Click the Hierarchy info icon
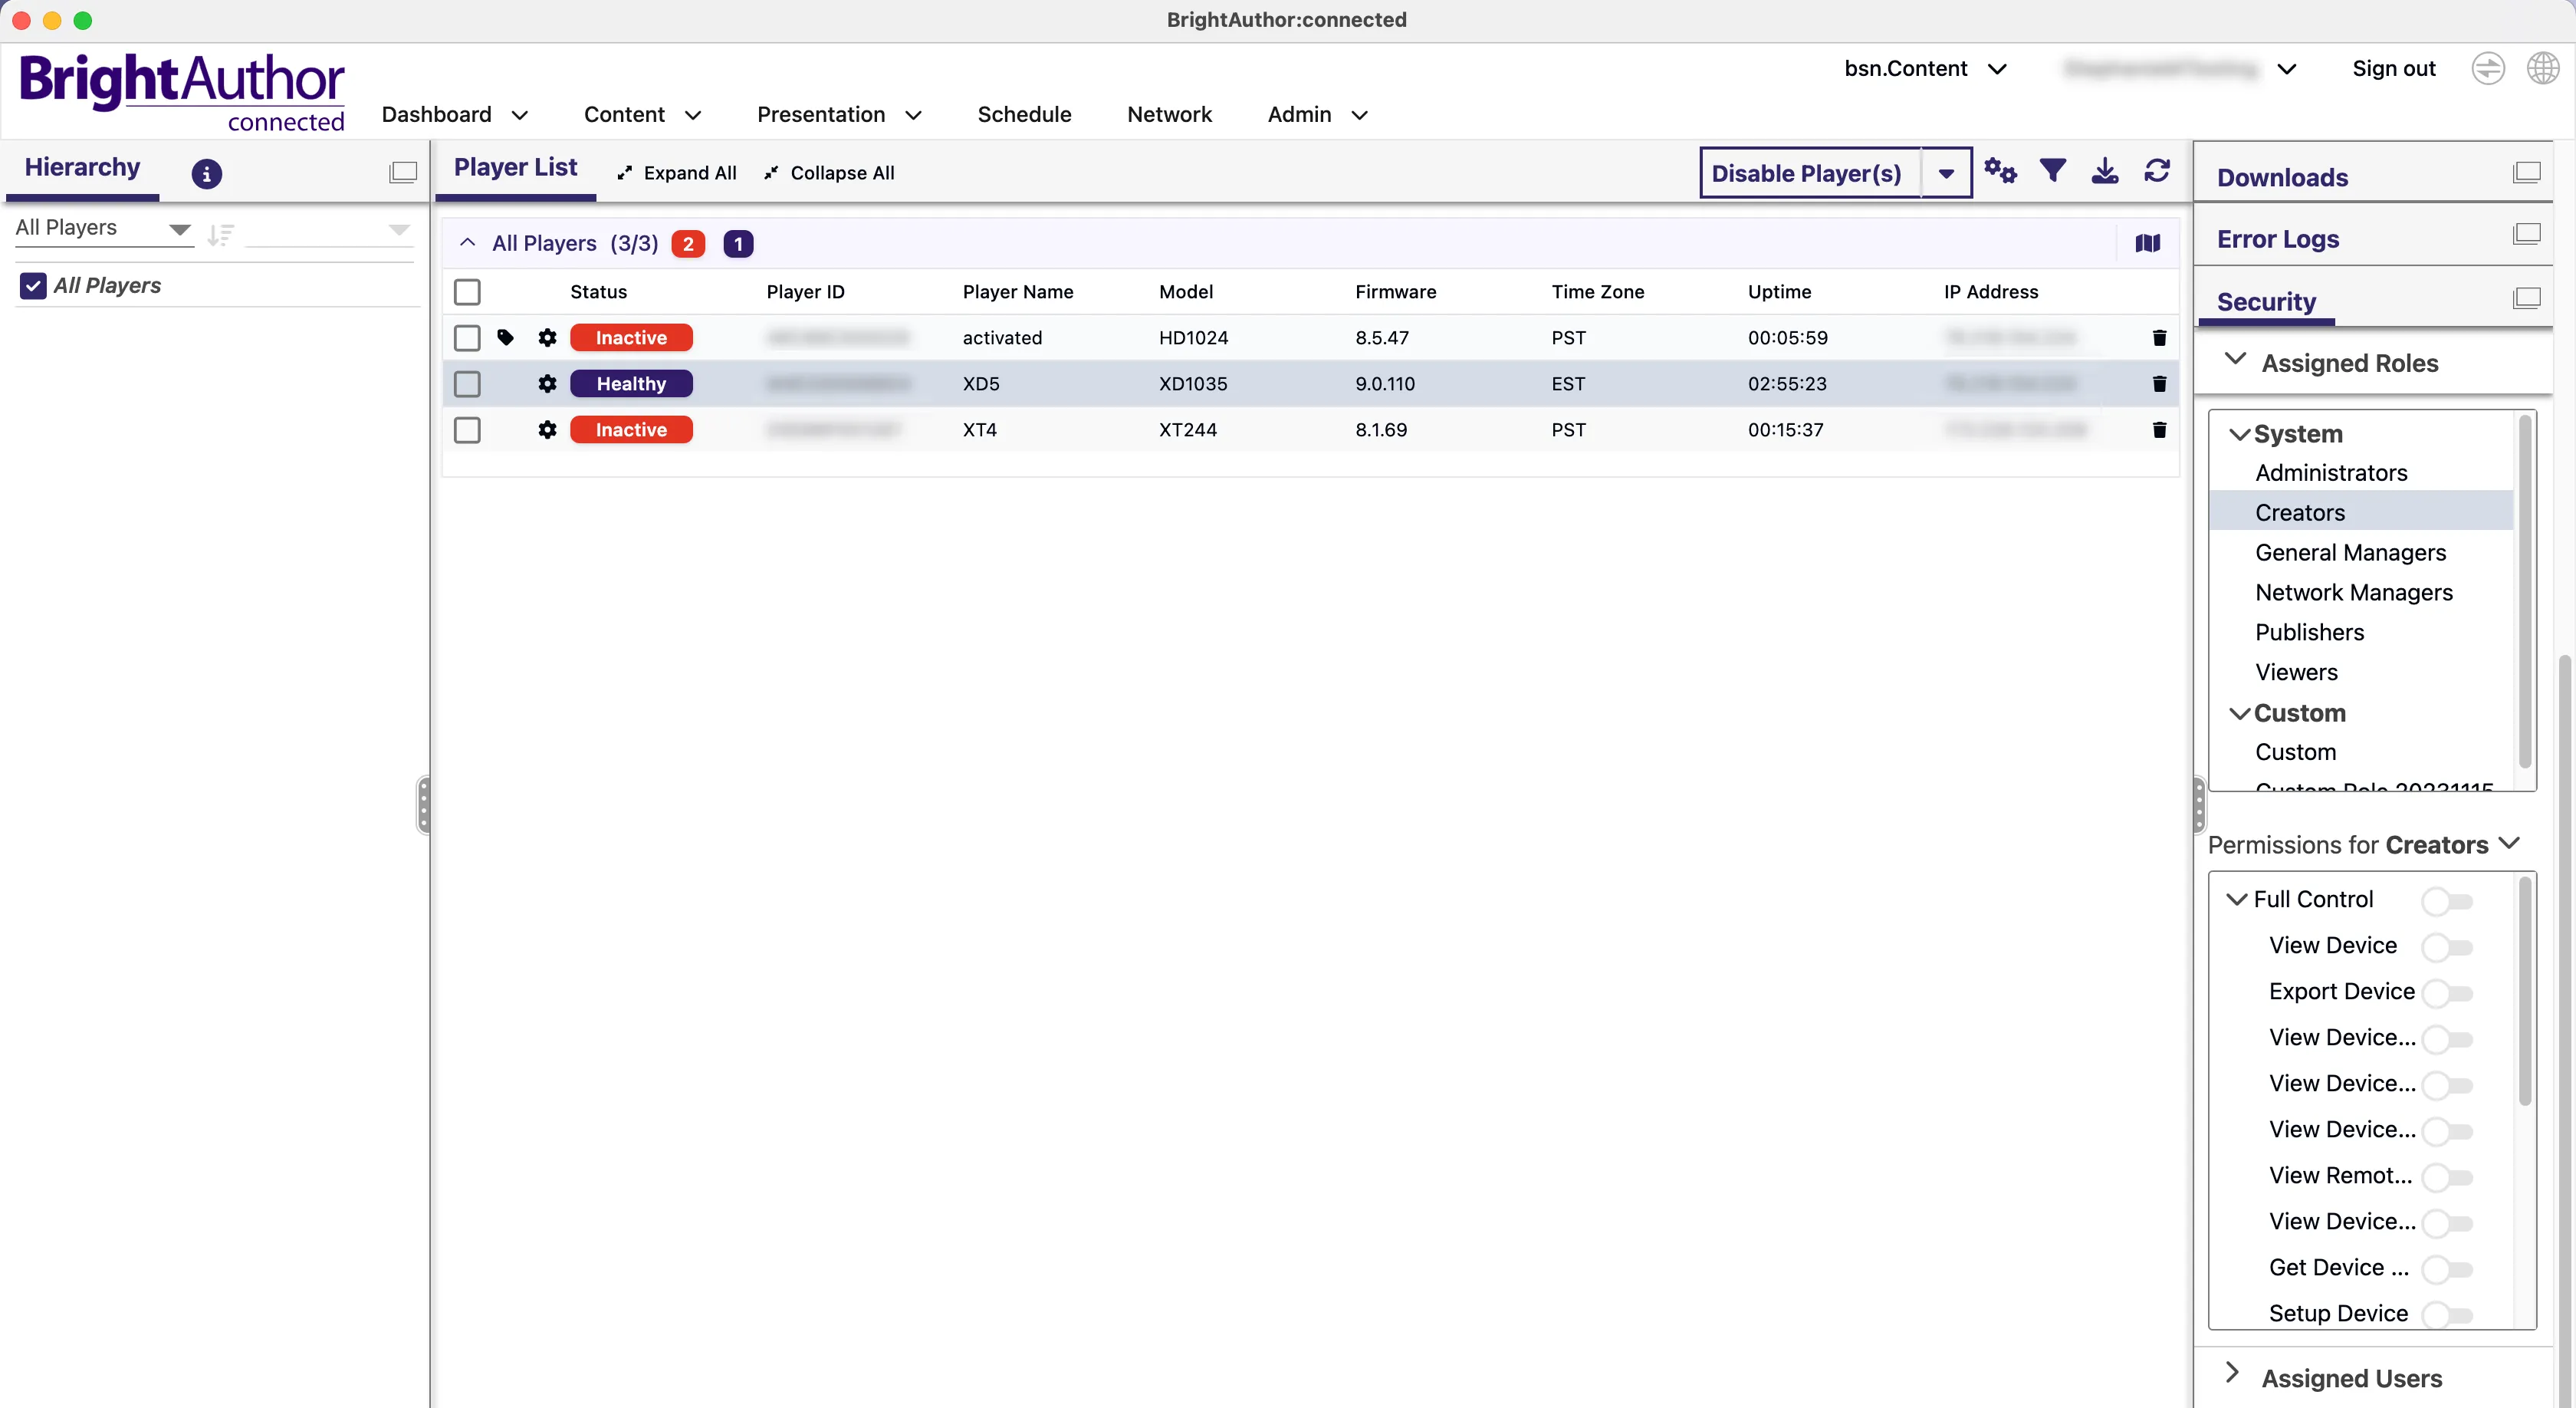Image resolution: width=2576 pixels, height=1408 pixels. coord(206,174)
